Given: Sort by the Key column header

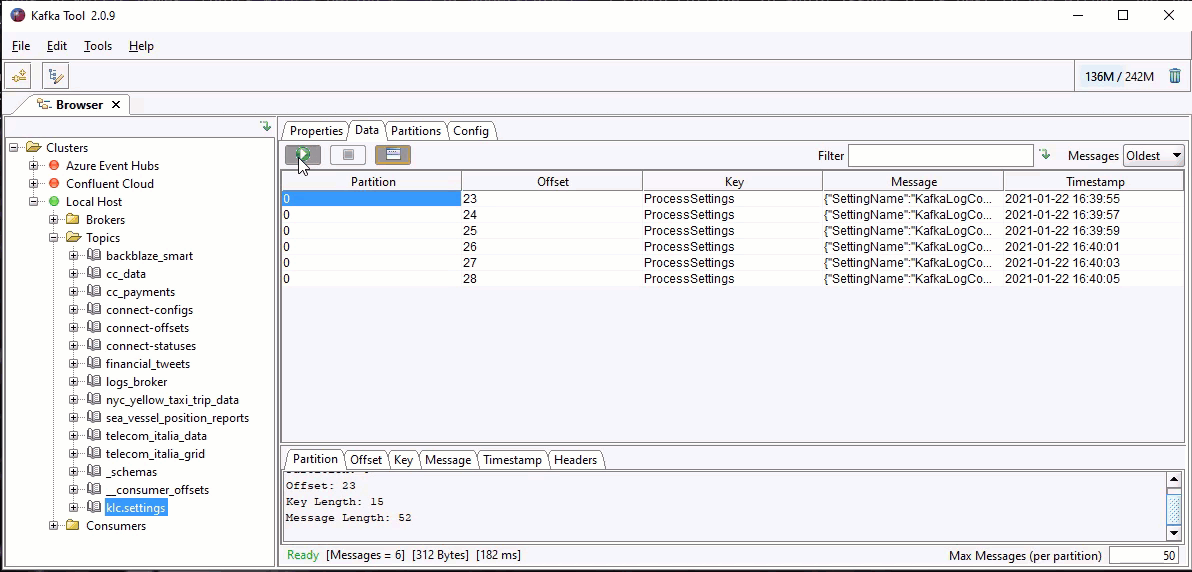Looking at the screenshot, I should [x=733, y=182].
